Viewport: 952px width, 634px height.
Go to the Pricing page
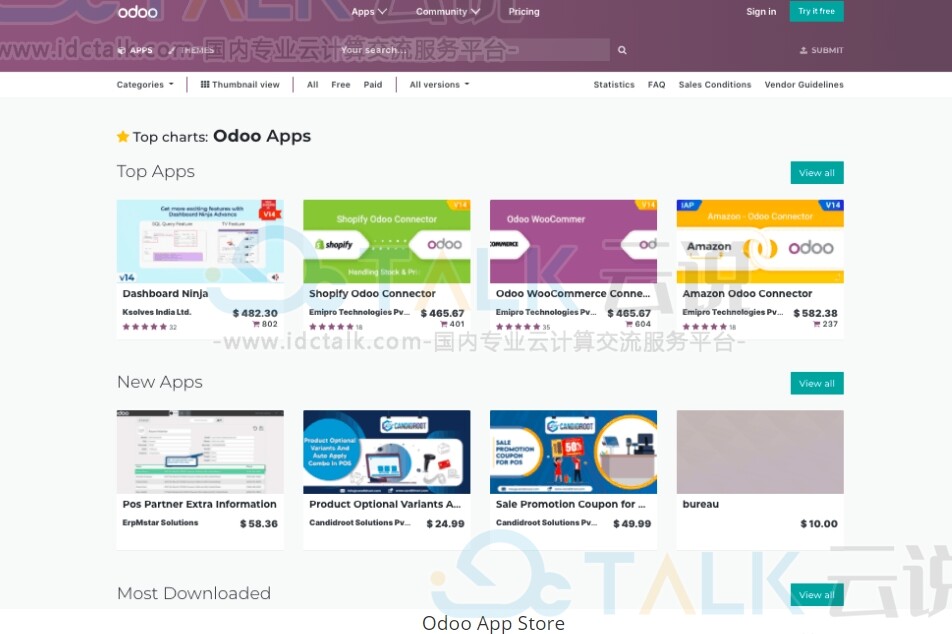click(x=524, y=12)
